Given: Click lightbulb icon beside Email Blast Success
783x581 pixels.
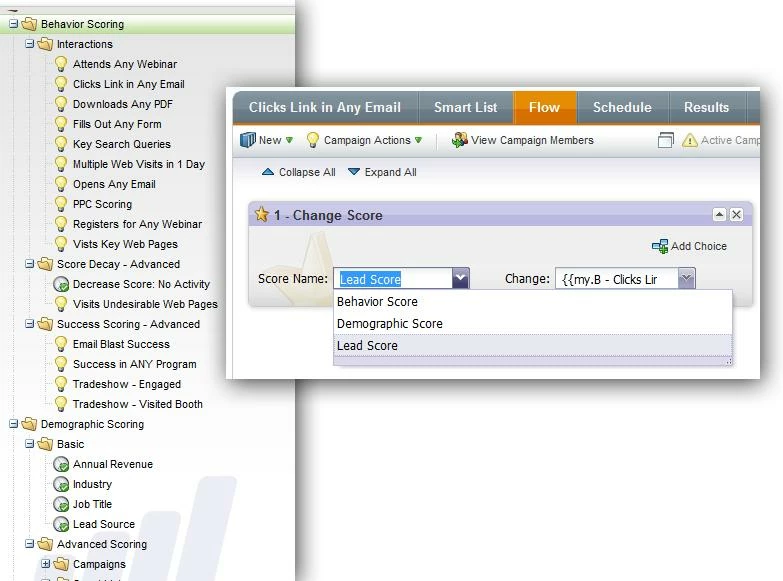Looking at the screenshot, I should (x=61, y=344).
